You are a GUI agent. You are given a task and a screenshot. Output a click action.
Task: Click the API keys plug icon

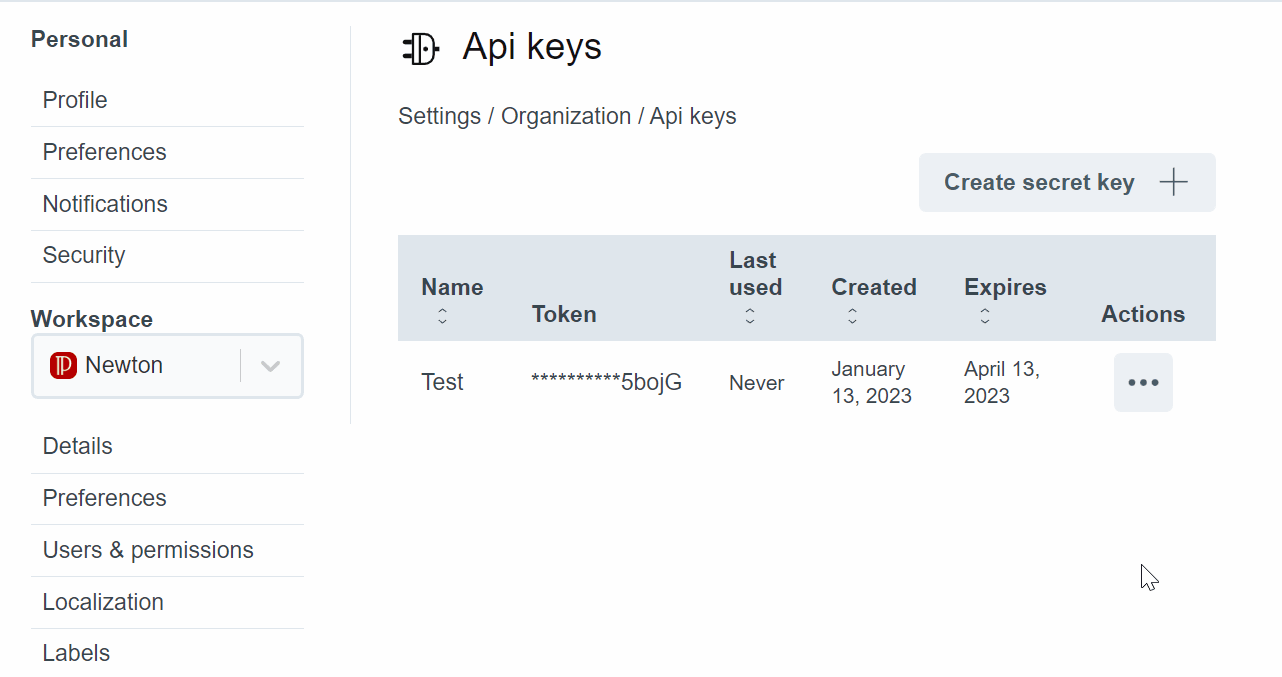[x=420, y=48]
